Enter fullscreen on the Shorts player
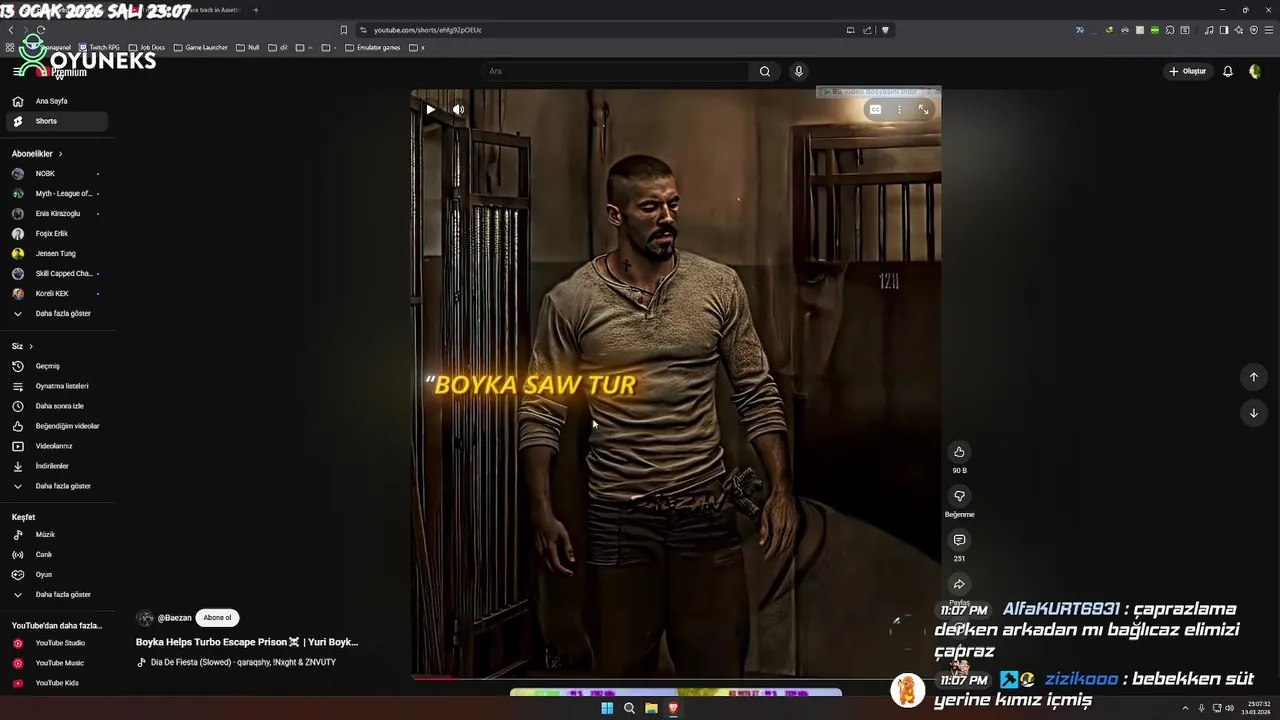1280x720 pixels. click(924, 110)
